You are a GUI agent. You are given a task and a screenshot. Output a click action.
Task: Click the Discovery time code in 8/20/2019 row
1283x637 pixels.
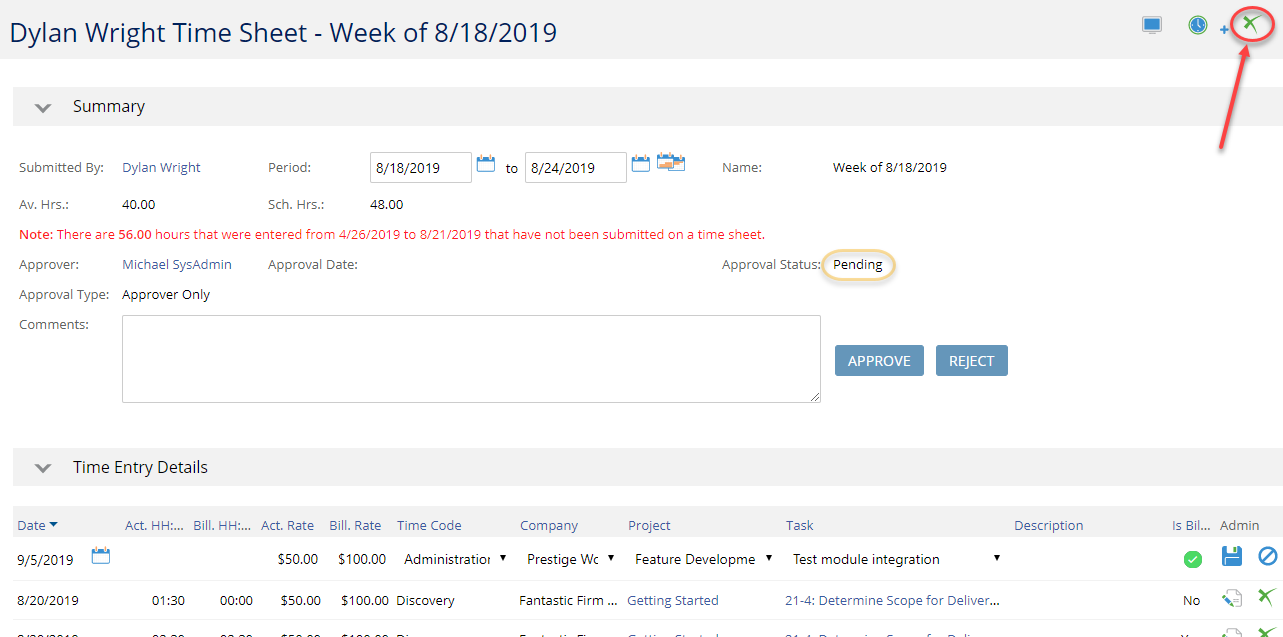point(425,600)
